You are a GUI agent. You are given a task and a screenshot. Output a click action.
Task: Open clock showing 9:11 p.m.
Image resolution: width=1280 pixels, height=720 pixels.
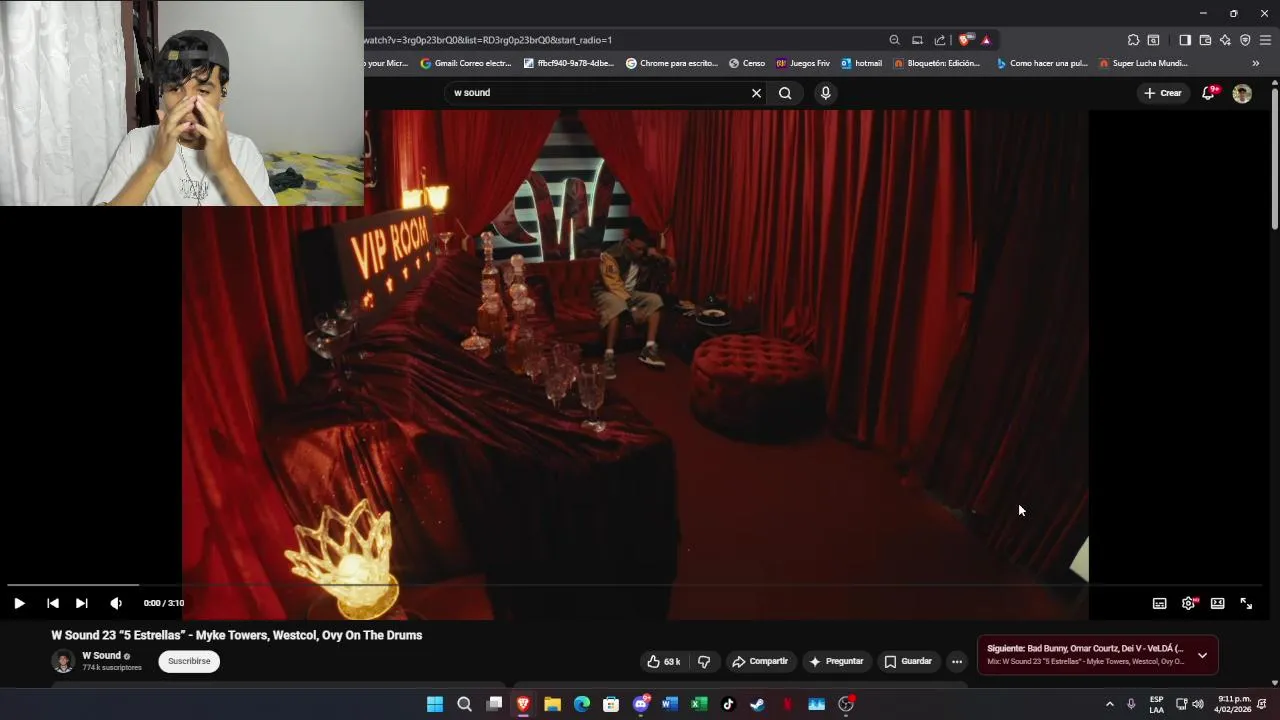pyautogui.click(x=1232, y=704)
